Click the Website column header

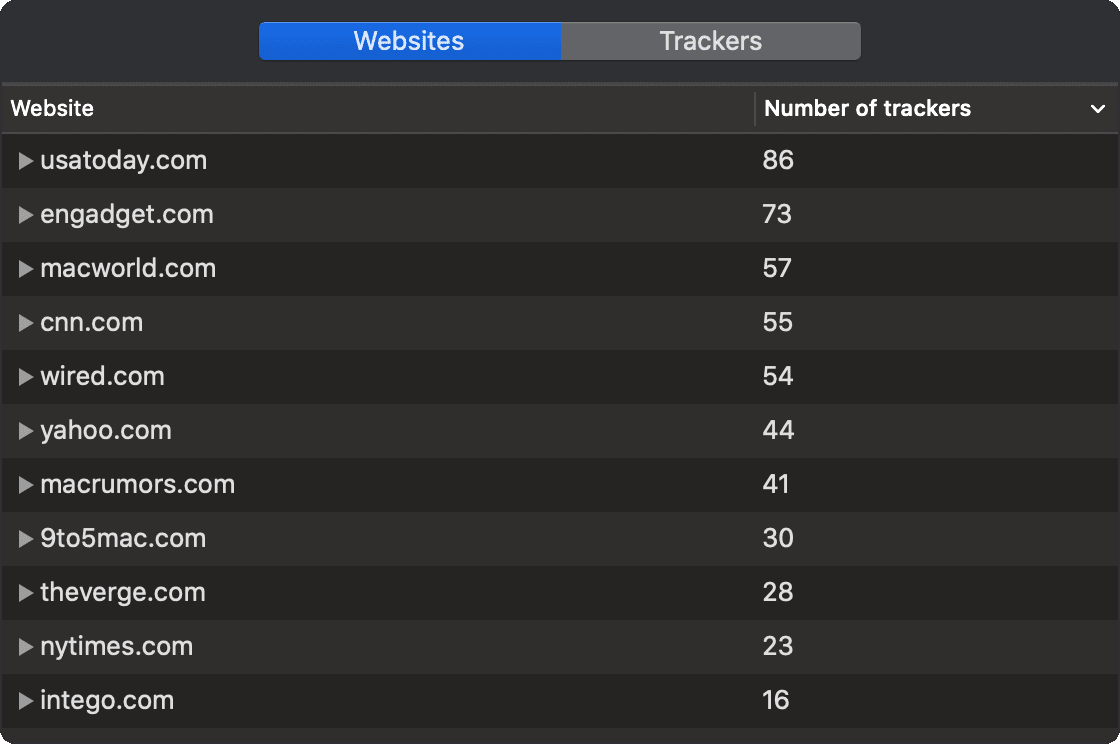52,109
